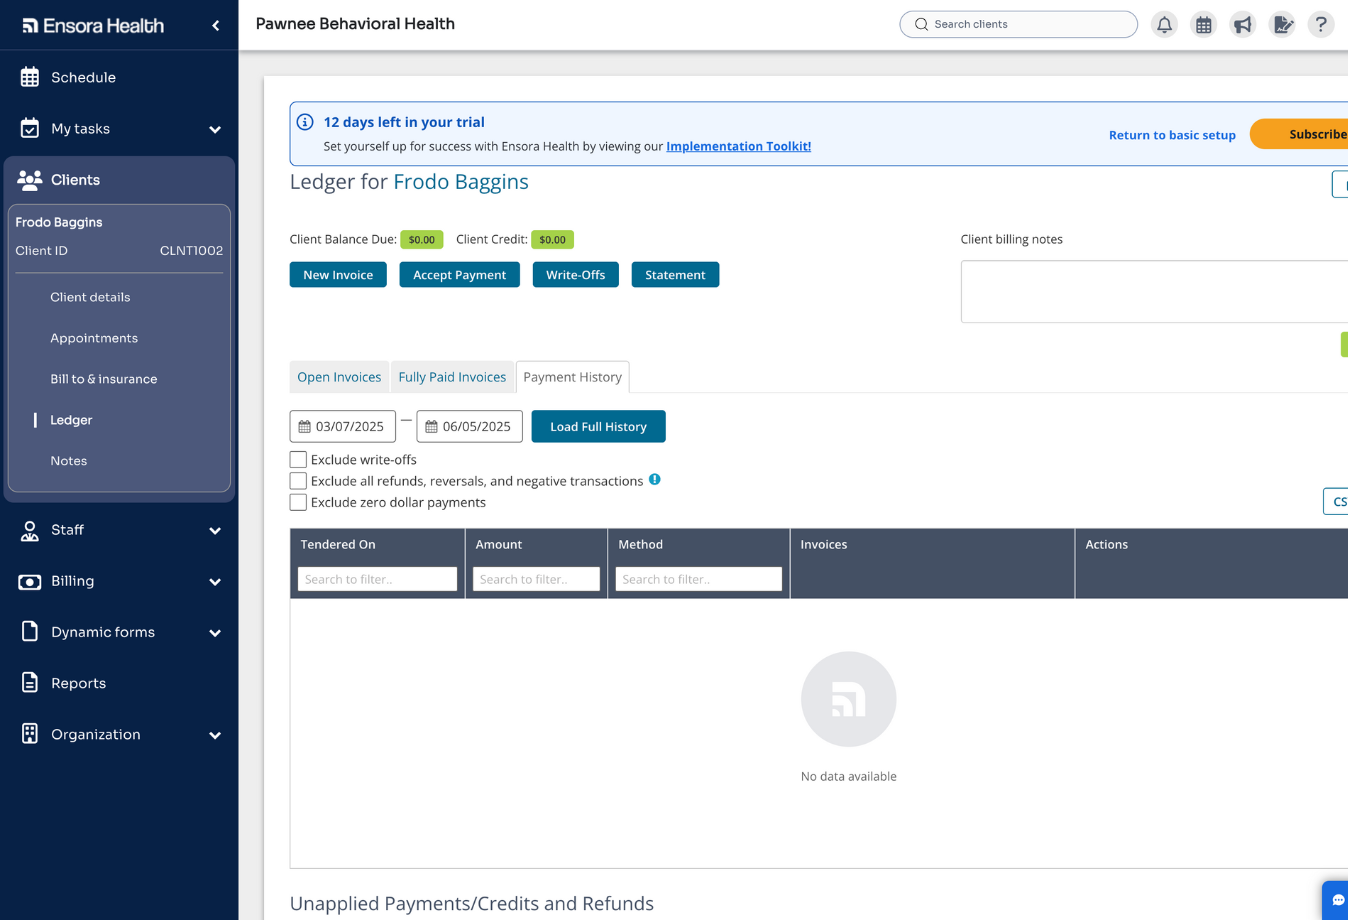Click the Statement button
Image resolution: width=1348 pixels, height=920 pixels.
pyautogui.click(x=675, y=275)
